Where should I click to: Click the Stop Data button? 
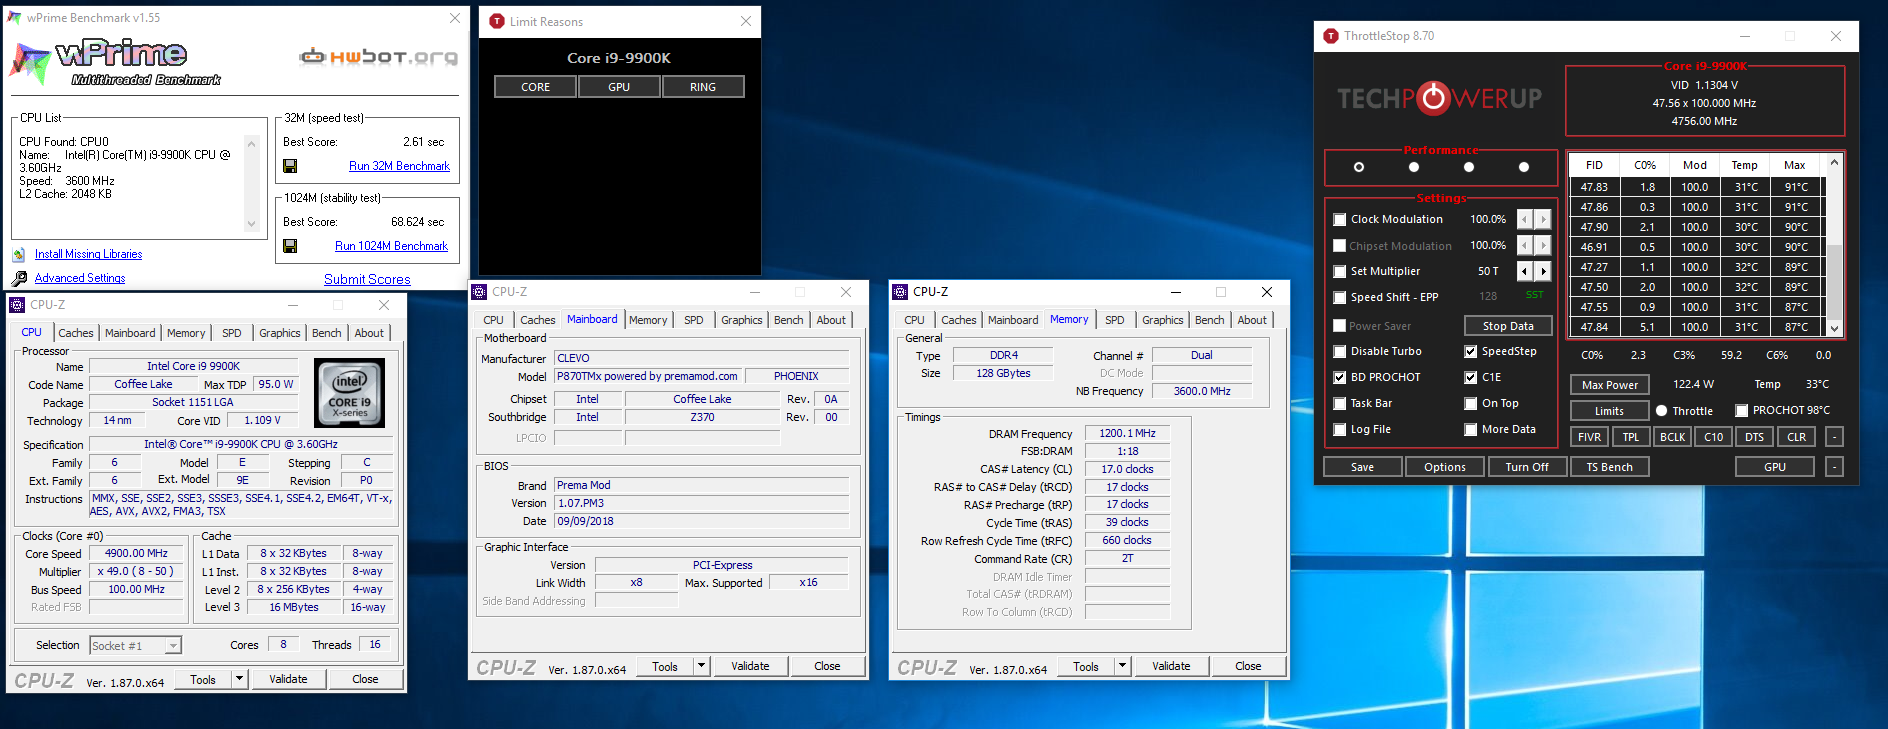[x=1508, y=326]
